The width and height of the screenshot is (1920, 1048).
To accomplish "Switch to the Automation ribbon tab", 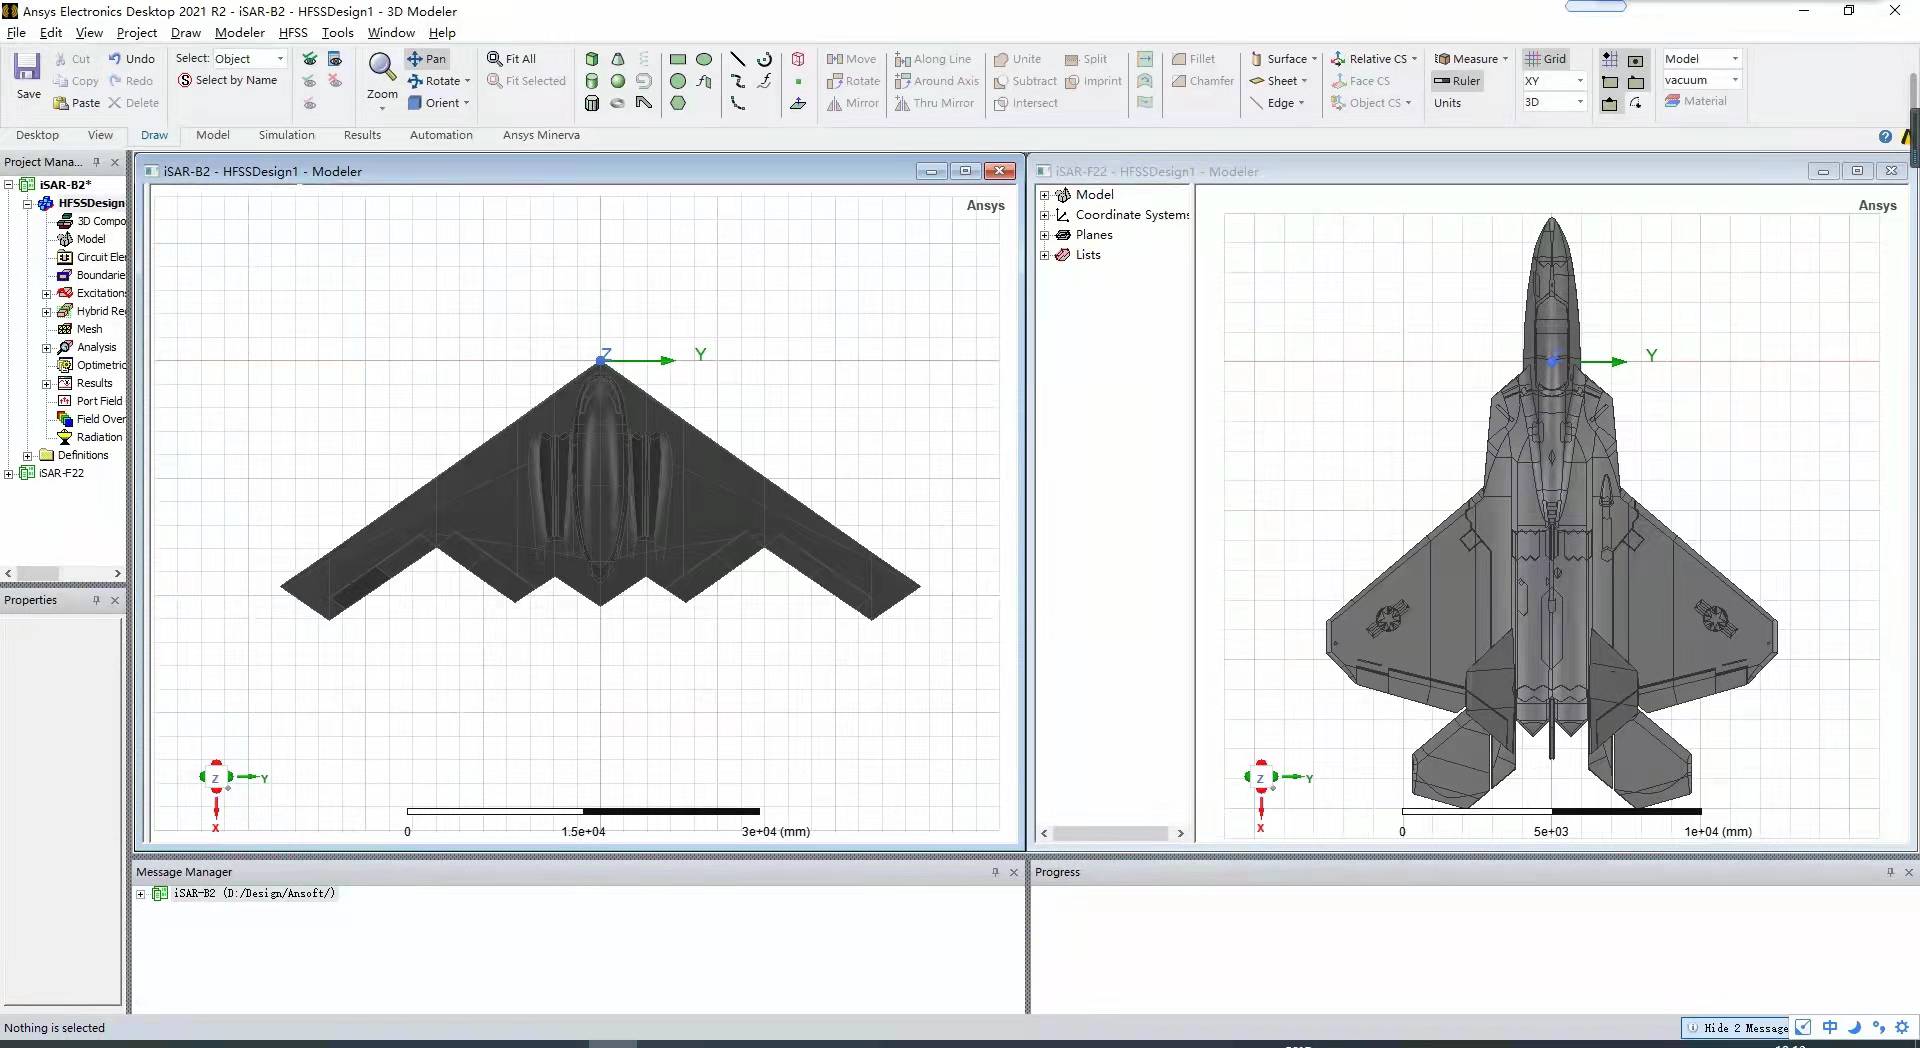I will tap(441, 135).
